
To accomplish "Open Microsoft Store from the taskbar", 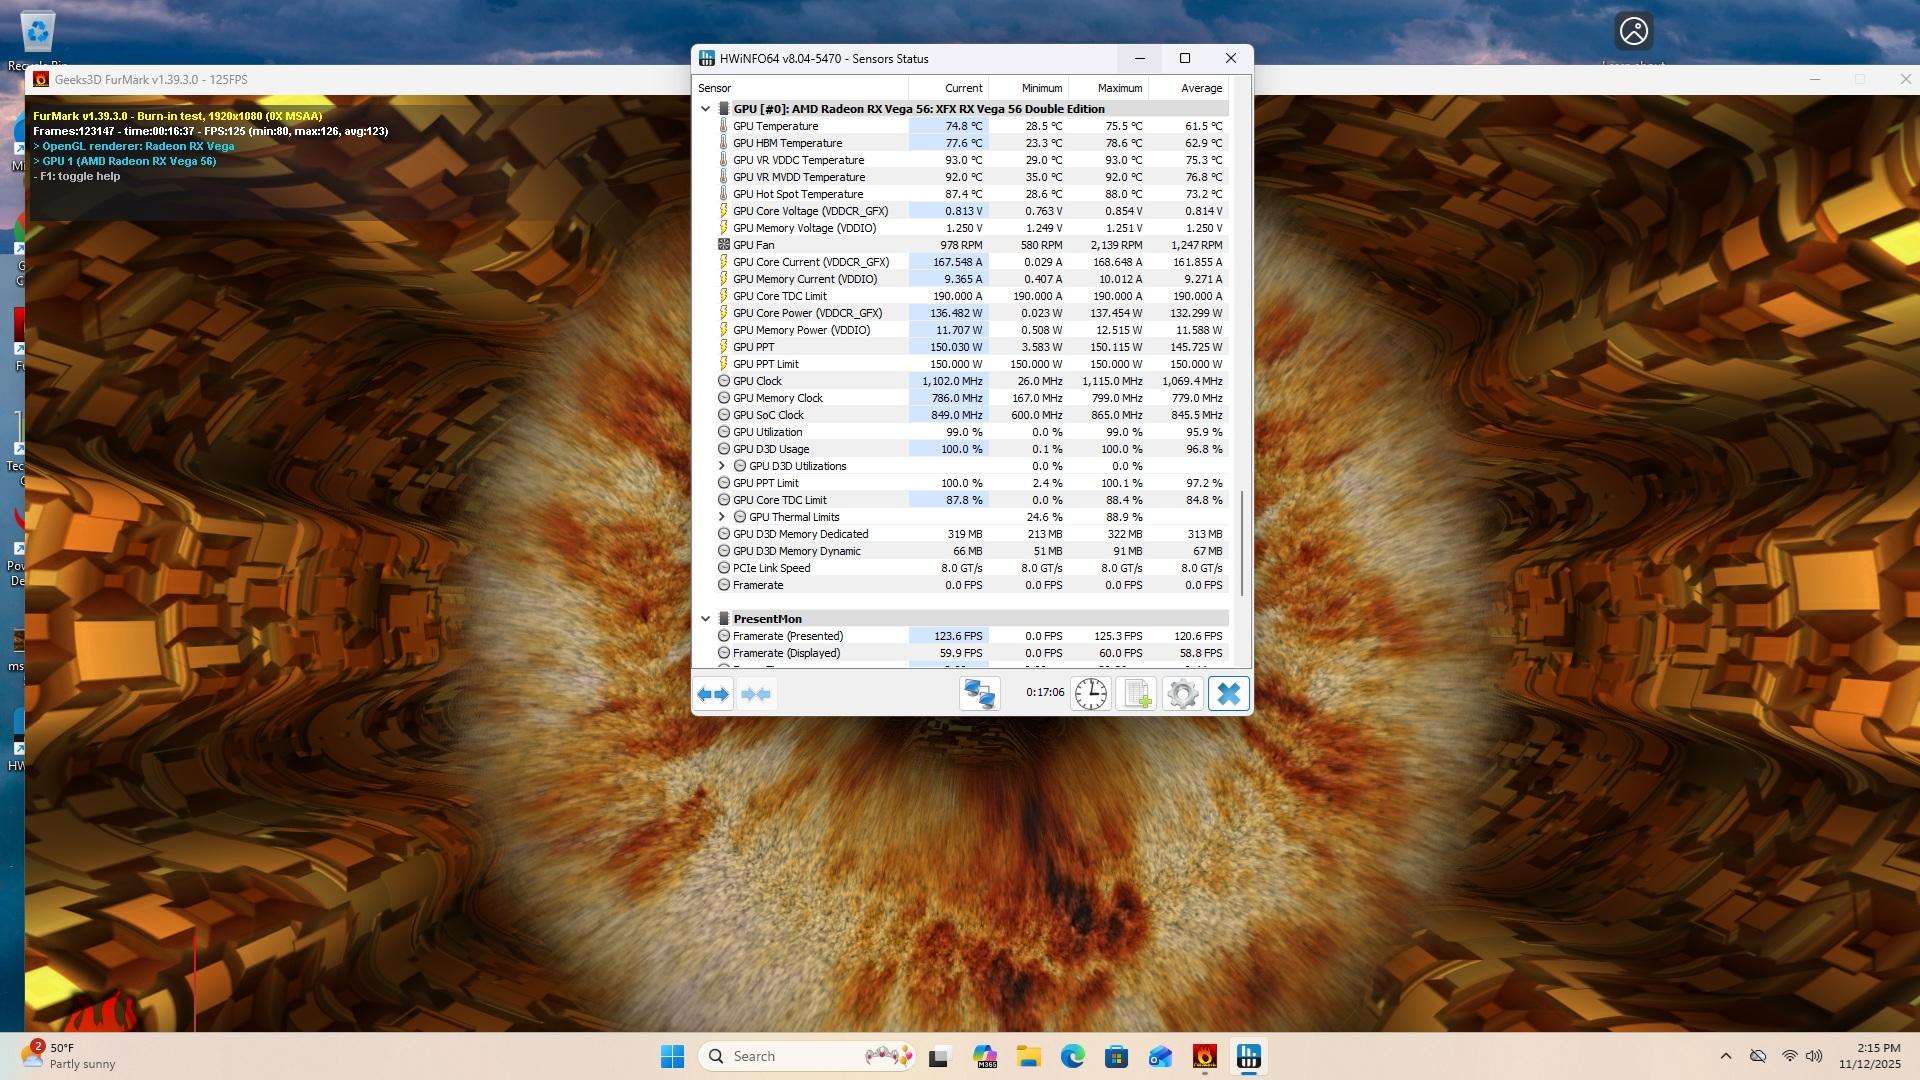I will click(x=1117, y=1056).
